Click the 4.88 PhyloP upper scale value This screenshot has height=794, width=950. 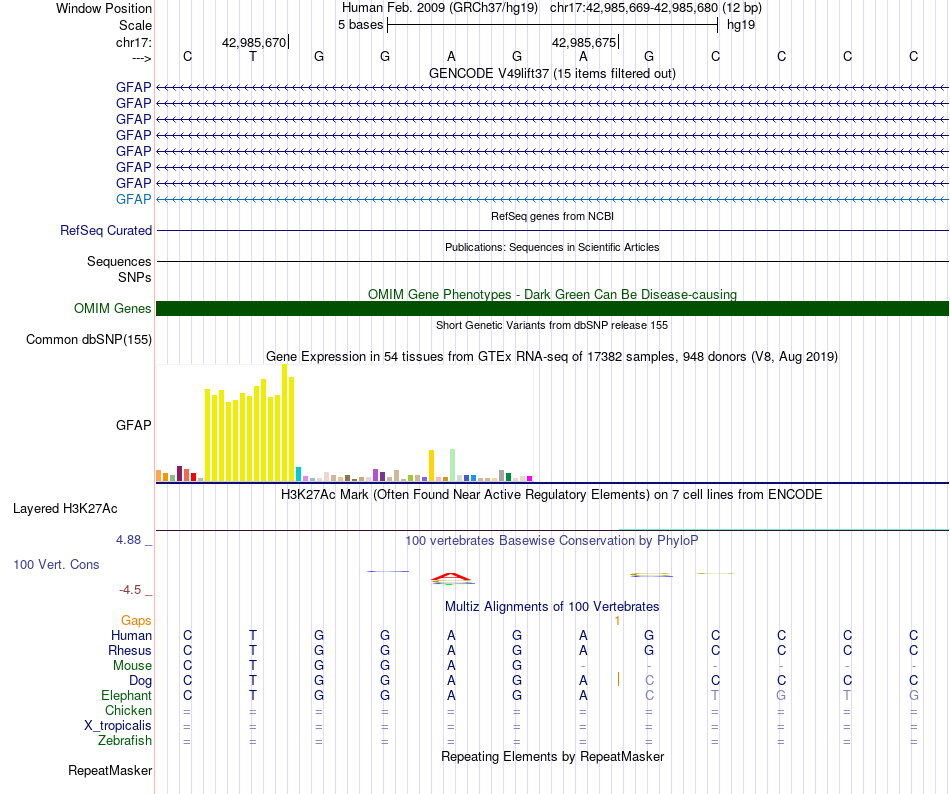point(128,540)
